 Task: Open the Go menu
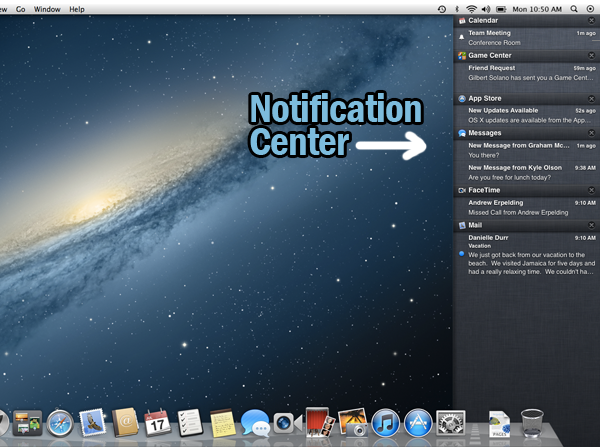click(21, 9)
